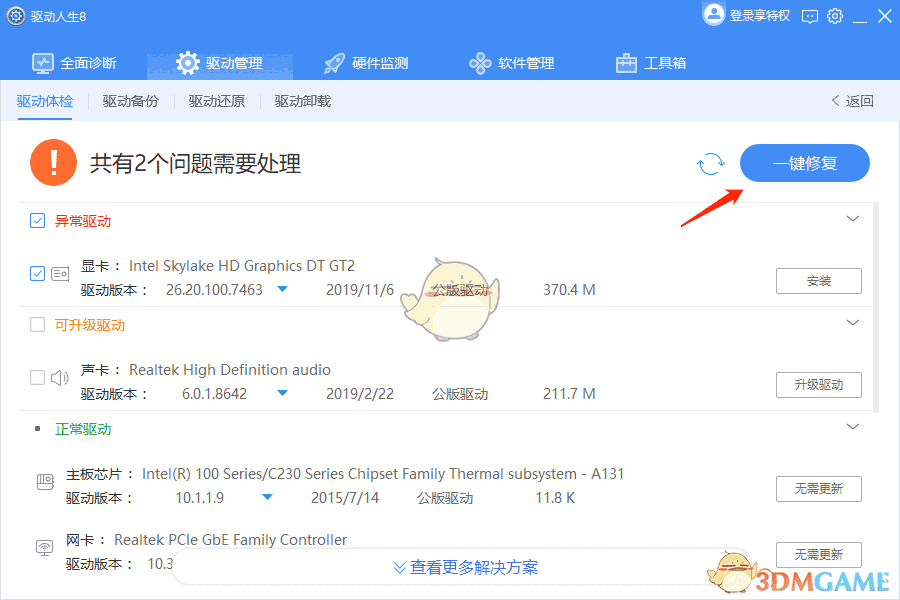Refresh the driver scan with circular arrows

[x=711, y=164]
